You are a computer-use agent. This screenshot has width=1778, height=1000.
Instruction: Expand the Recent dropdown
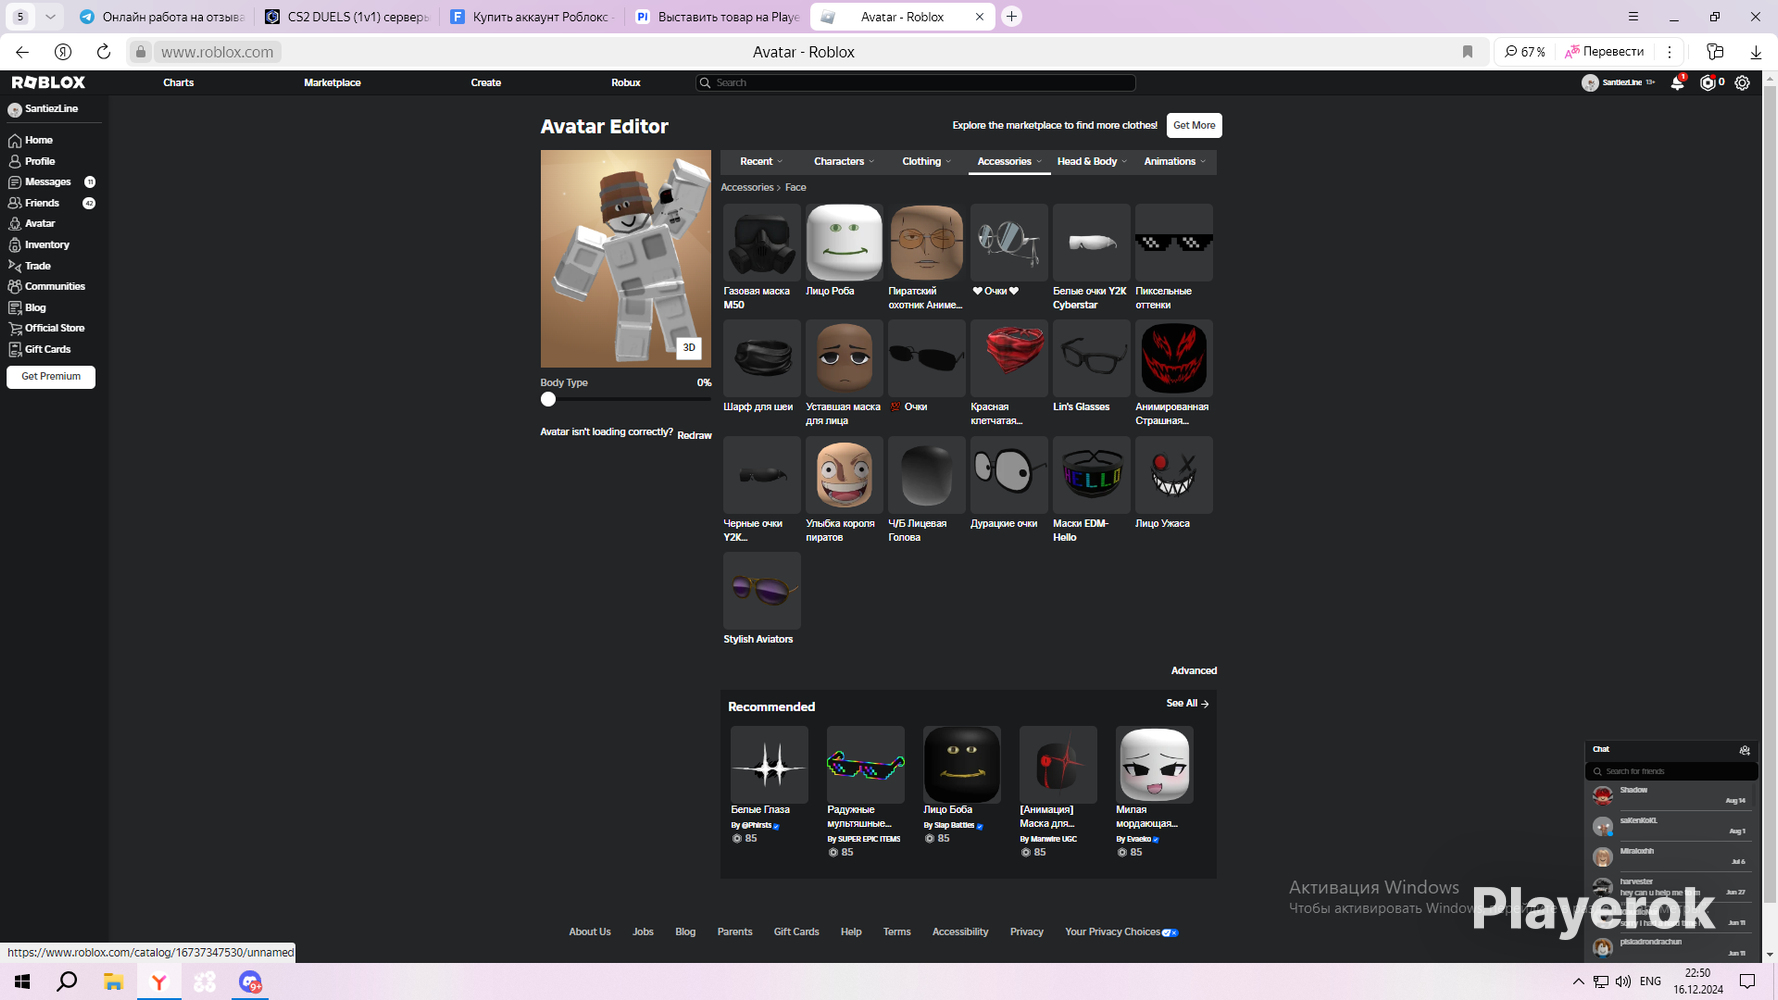pos(761,162)
